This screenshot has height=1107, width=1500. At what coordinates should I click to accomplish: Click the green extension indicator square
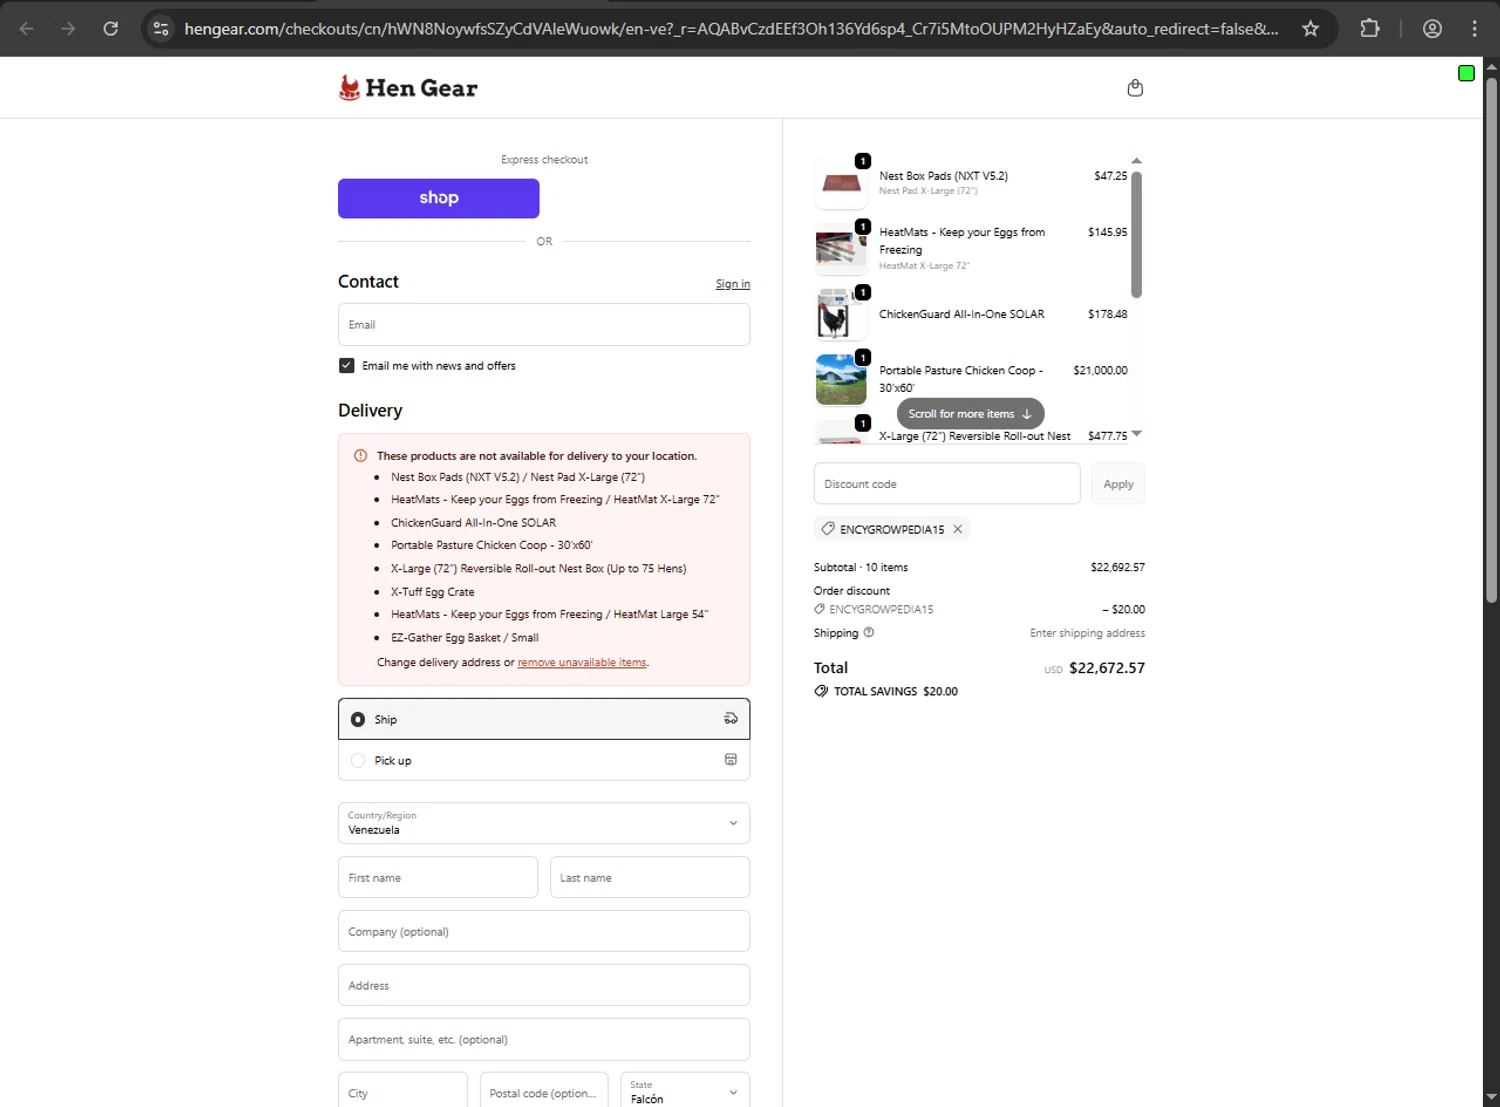1466,73
